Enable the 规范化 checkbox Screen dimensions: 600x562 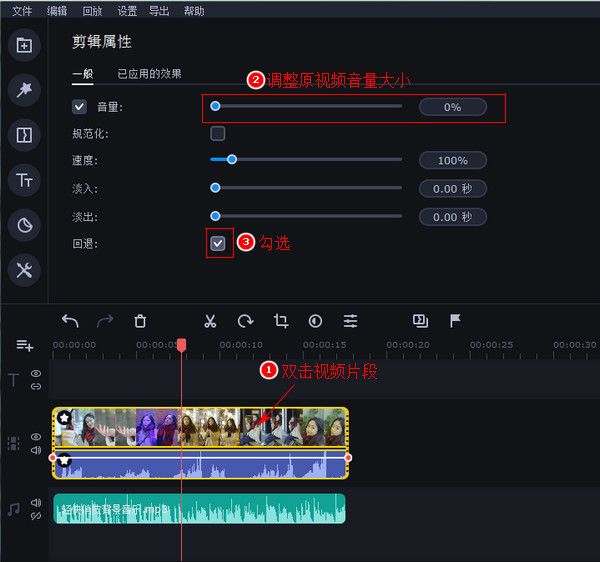218,134
